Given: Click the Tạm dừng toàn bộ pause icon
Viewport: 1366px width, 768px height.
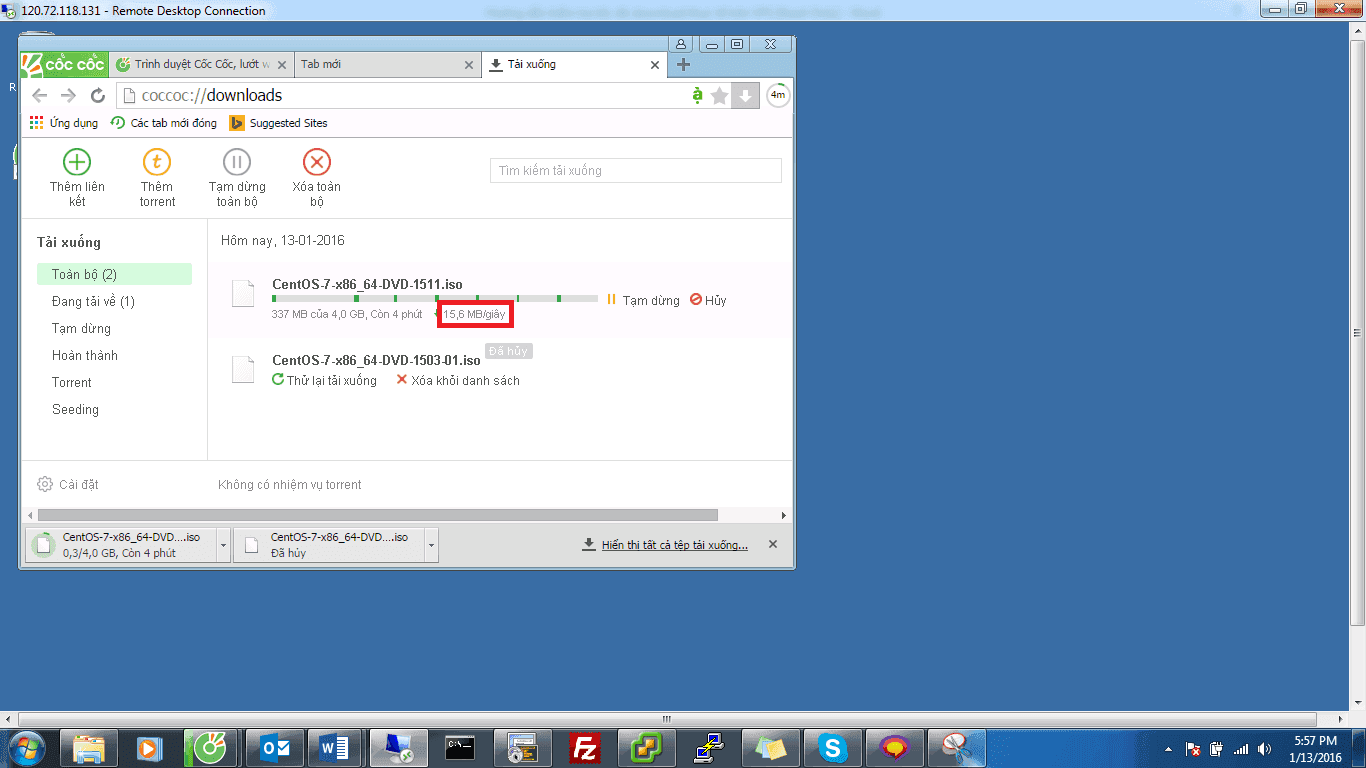Looking at the screenshot, I should click(x=237, y=161).
